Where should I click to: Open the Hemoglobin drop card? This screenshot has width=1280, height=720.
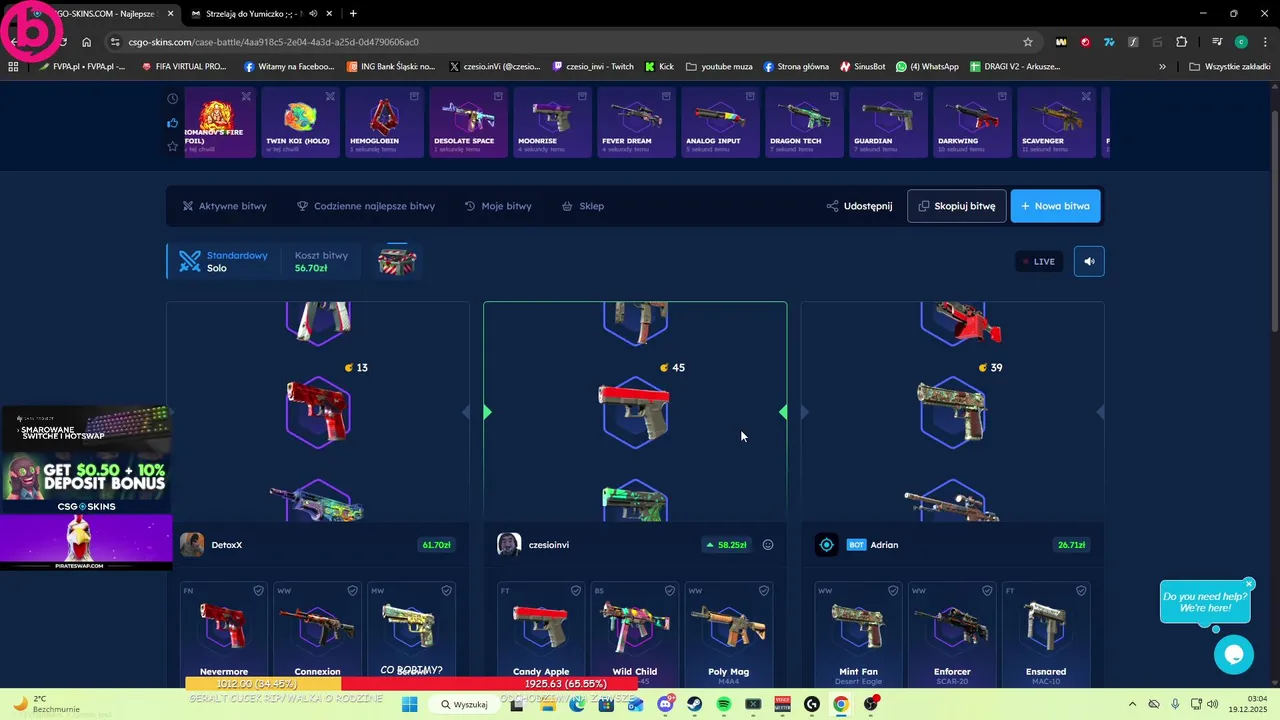(384, 122)
